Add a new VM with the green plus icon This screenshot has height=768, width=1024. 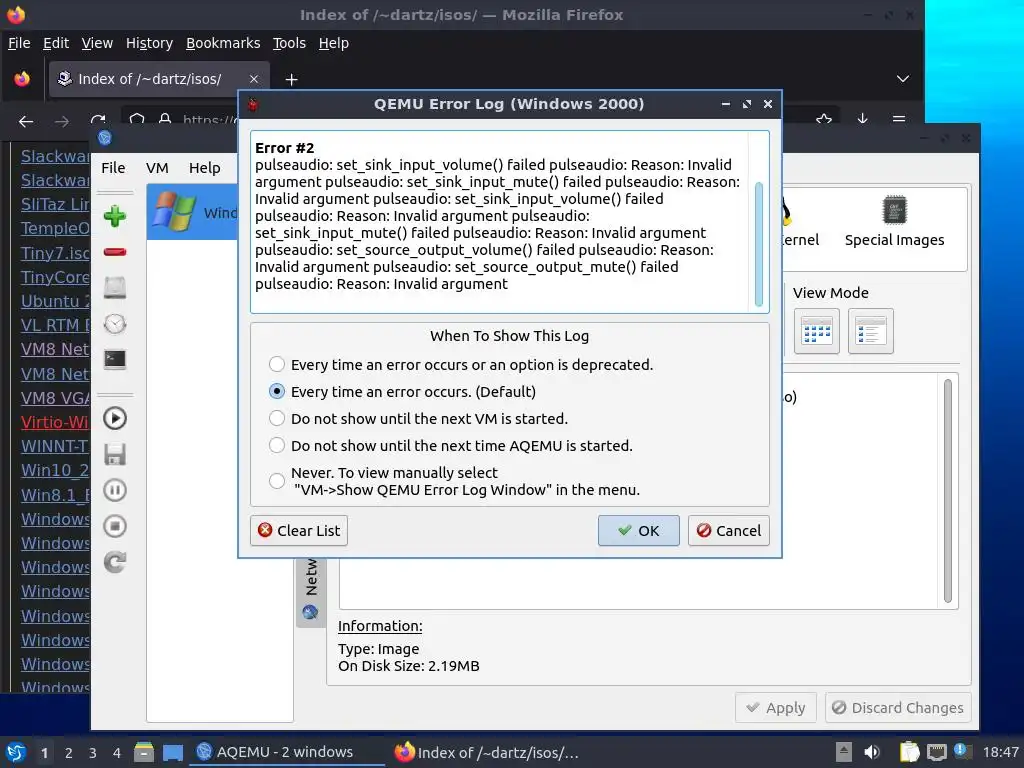click(115, 216)
